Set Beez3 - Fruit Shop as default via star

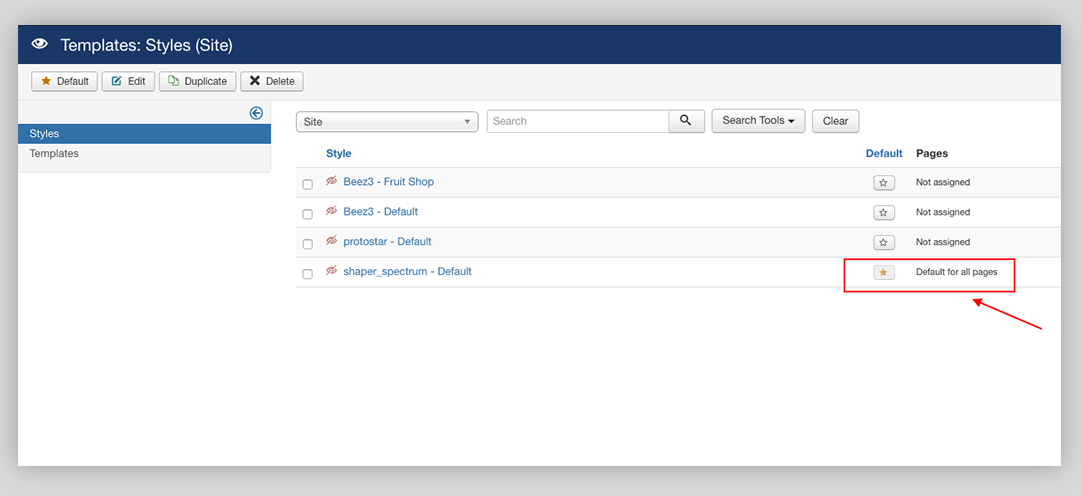point(883,183)
